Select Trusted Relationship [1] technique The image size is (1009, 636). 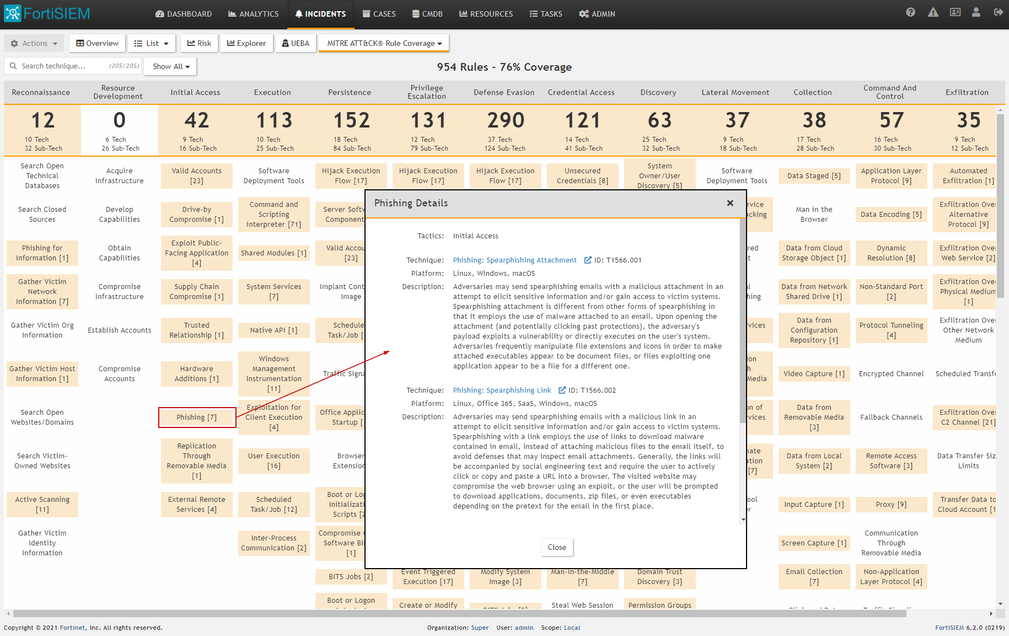pos(196,330)
